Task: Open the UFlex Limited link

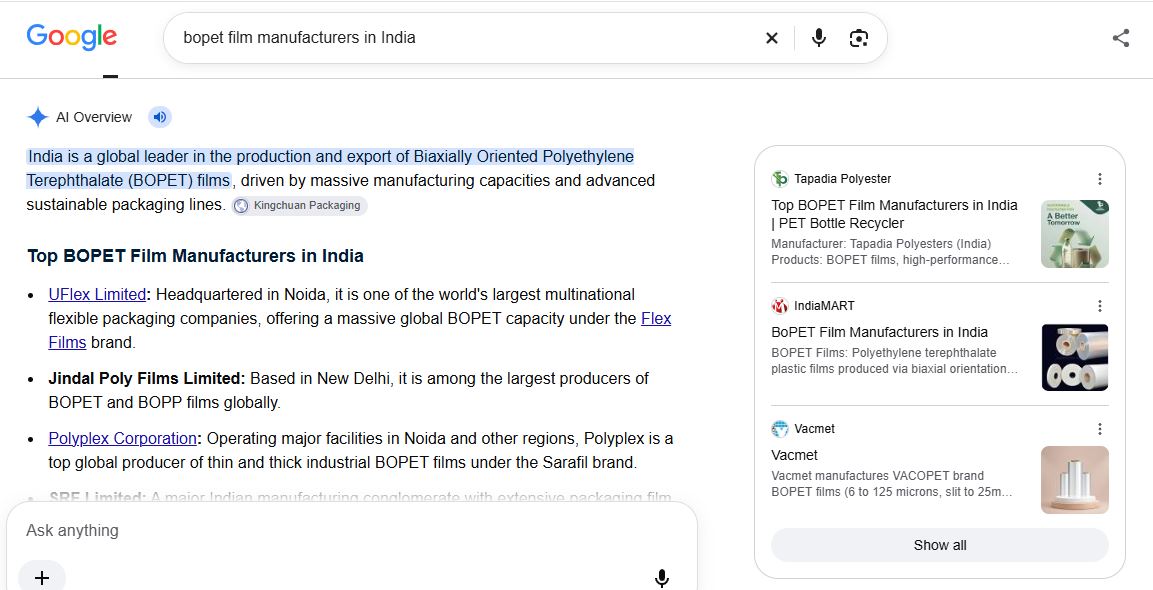Action: pos(97,294)
